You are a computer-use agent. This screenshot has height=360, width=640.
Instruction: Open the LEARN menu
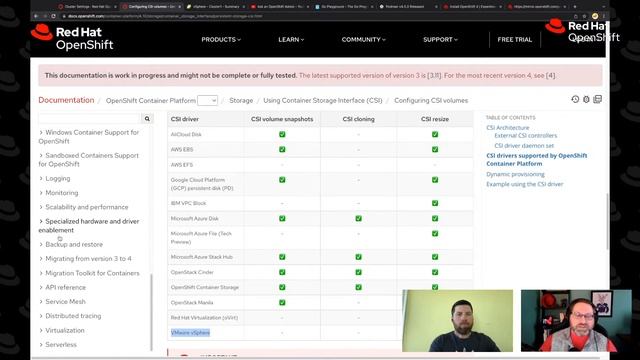coord(291,40)
